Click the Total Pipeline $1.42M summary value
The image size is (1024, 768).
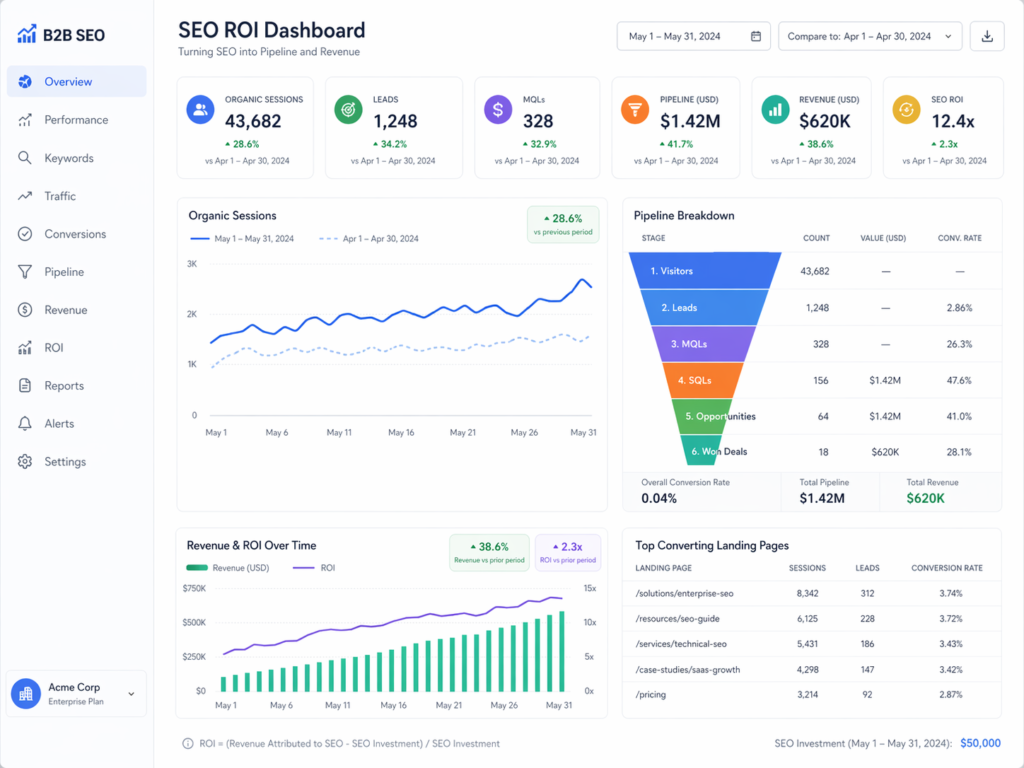click(822, 498)
